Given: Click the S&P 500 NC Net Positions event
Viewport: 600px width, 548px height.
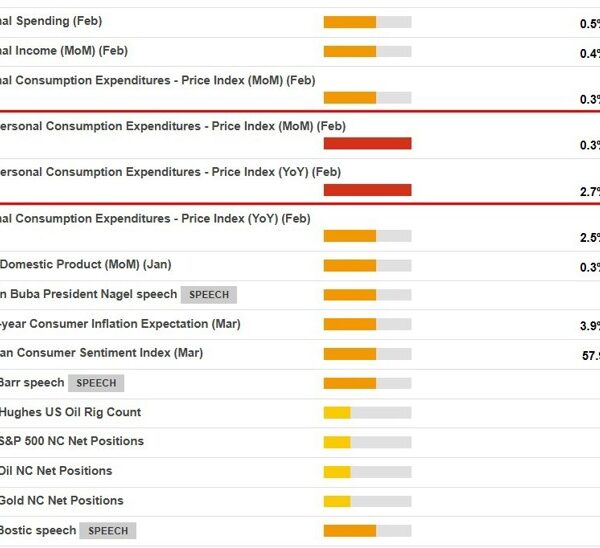Looking at the screenshot, I should 72,441.
